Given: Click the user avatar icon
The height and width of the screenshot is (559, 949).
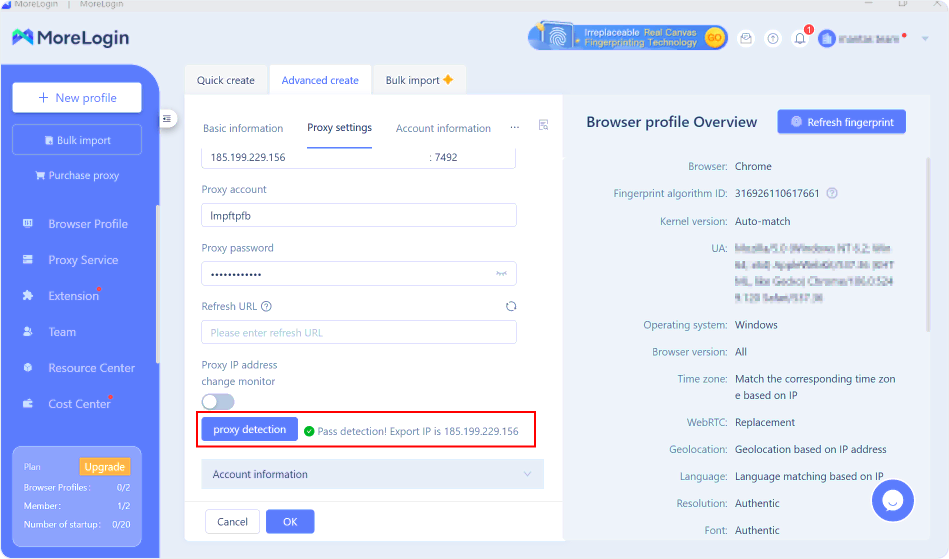Looking at the screenshot, I should 827,39.
